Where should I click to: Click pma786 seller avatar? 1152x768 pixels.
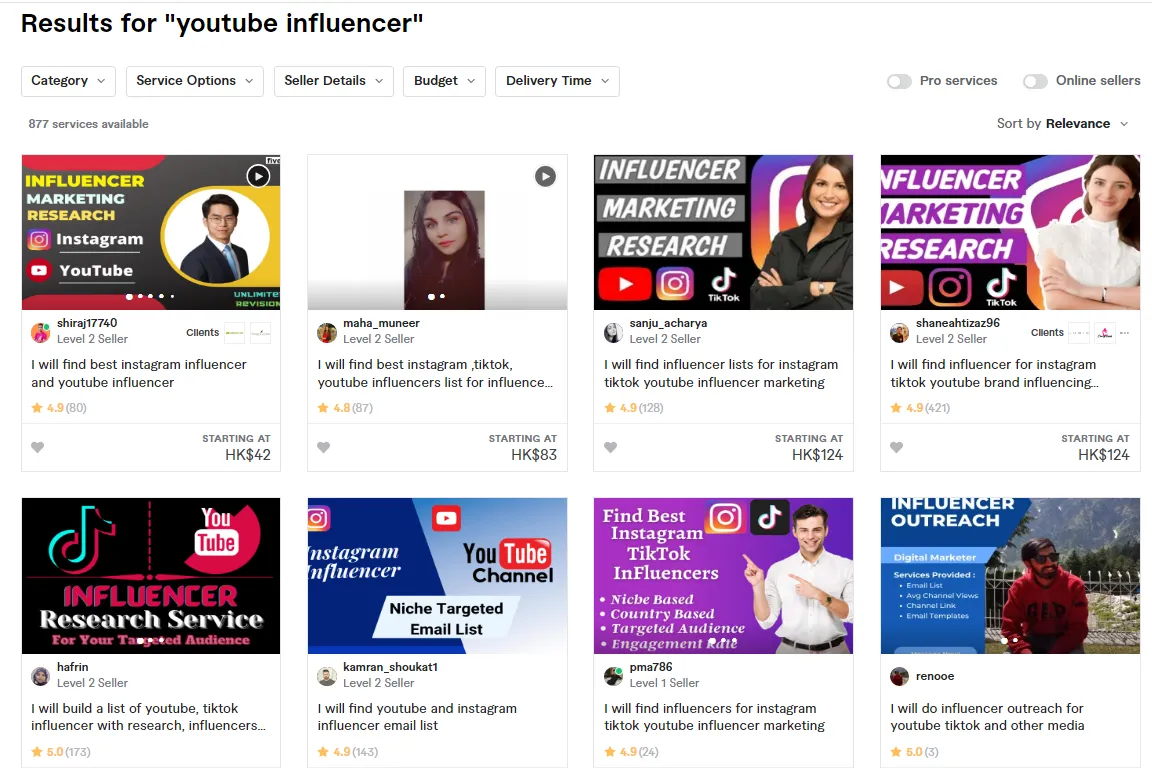(613, 676)
